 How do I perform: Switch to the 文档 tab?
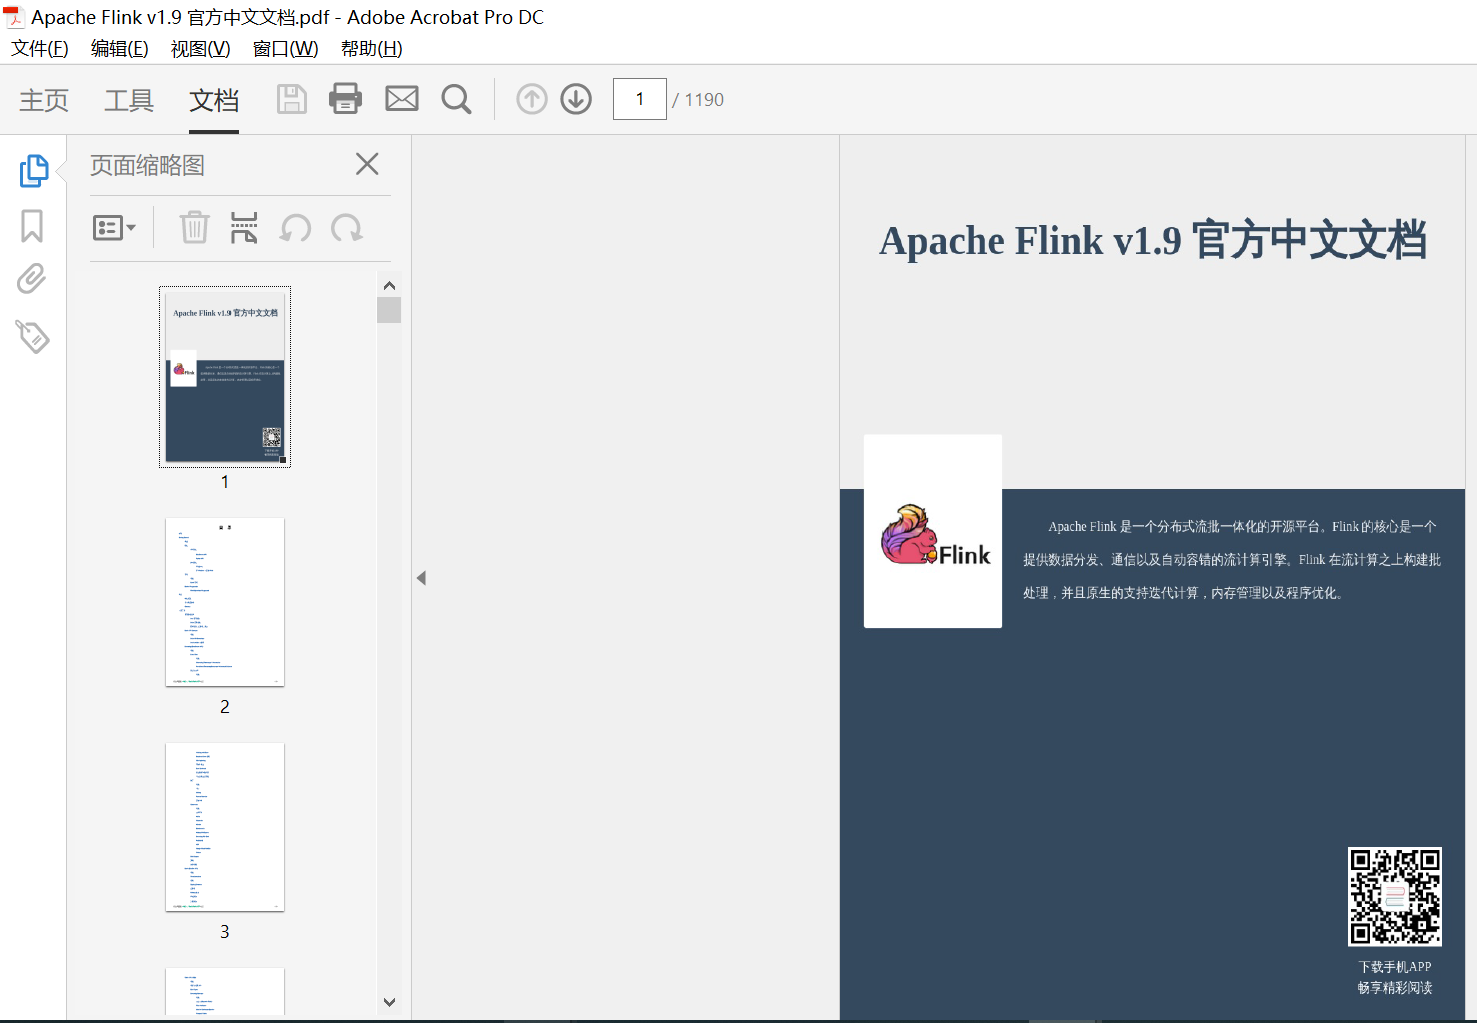tap(214, 100)
